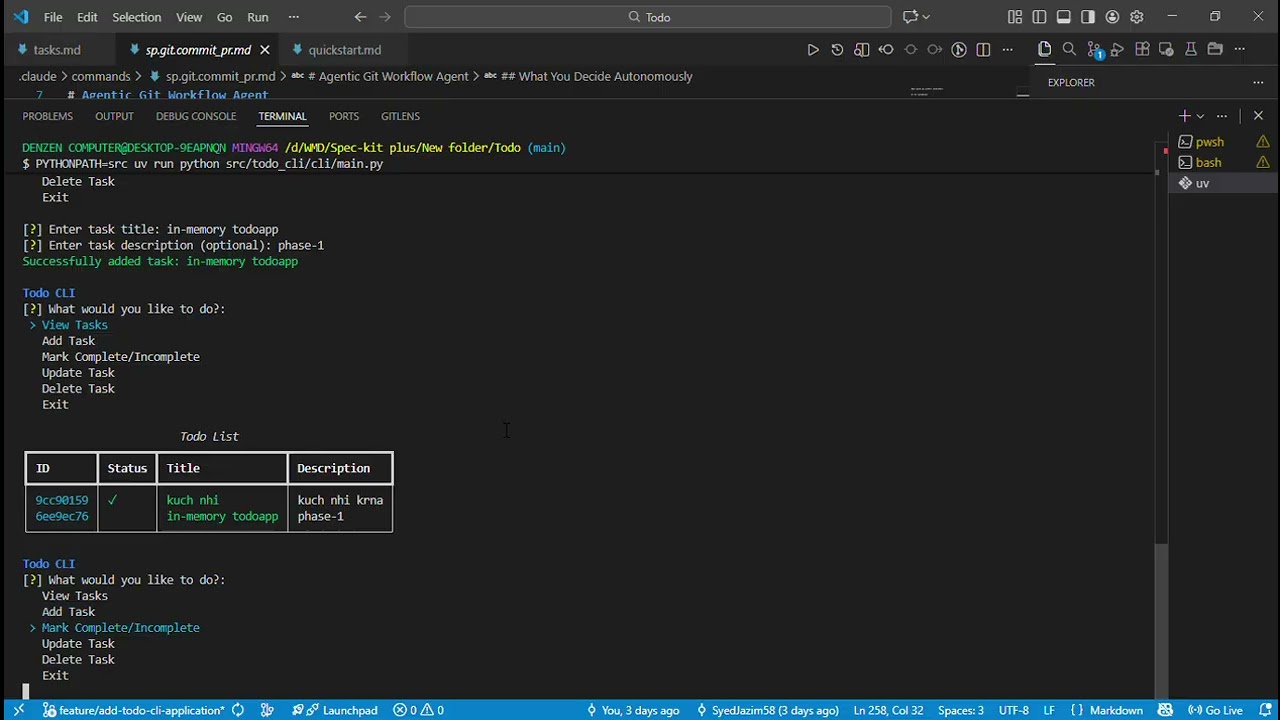Switch to the Debug Console tab
Image resolution: width=1280 pixels, height=720 pixels.
[x=196, y=116]
